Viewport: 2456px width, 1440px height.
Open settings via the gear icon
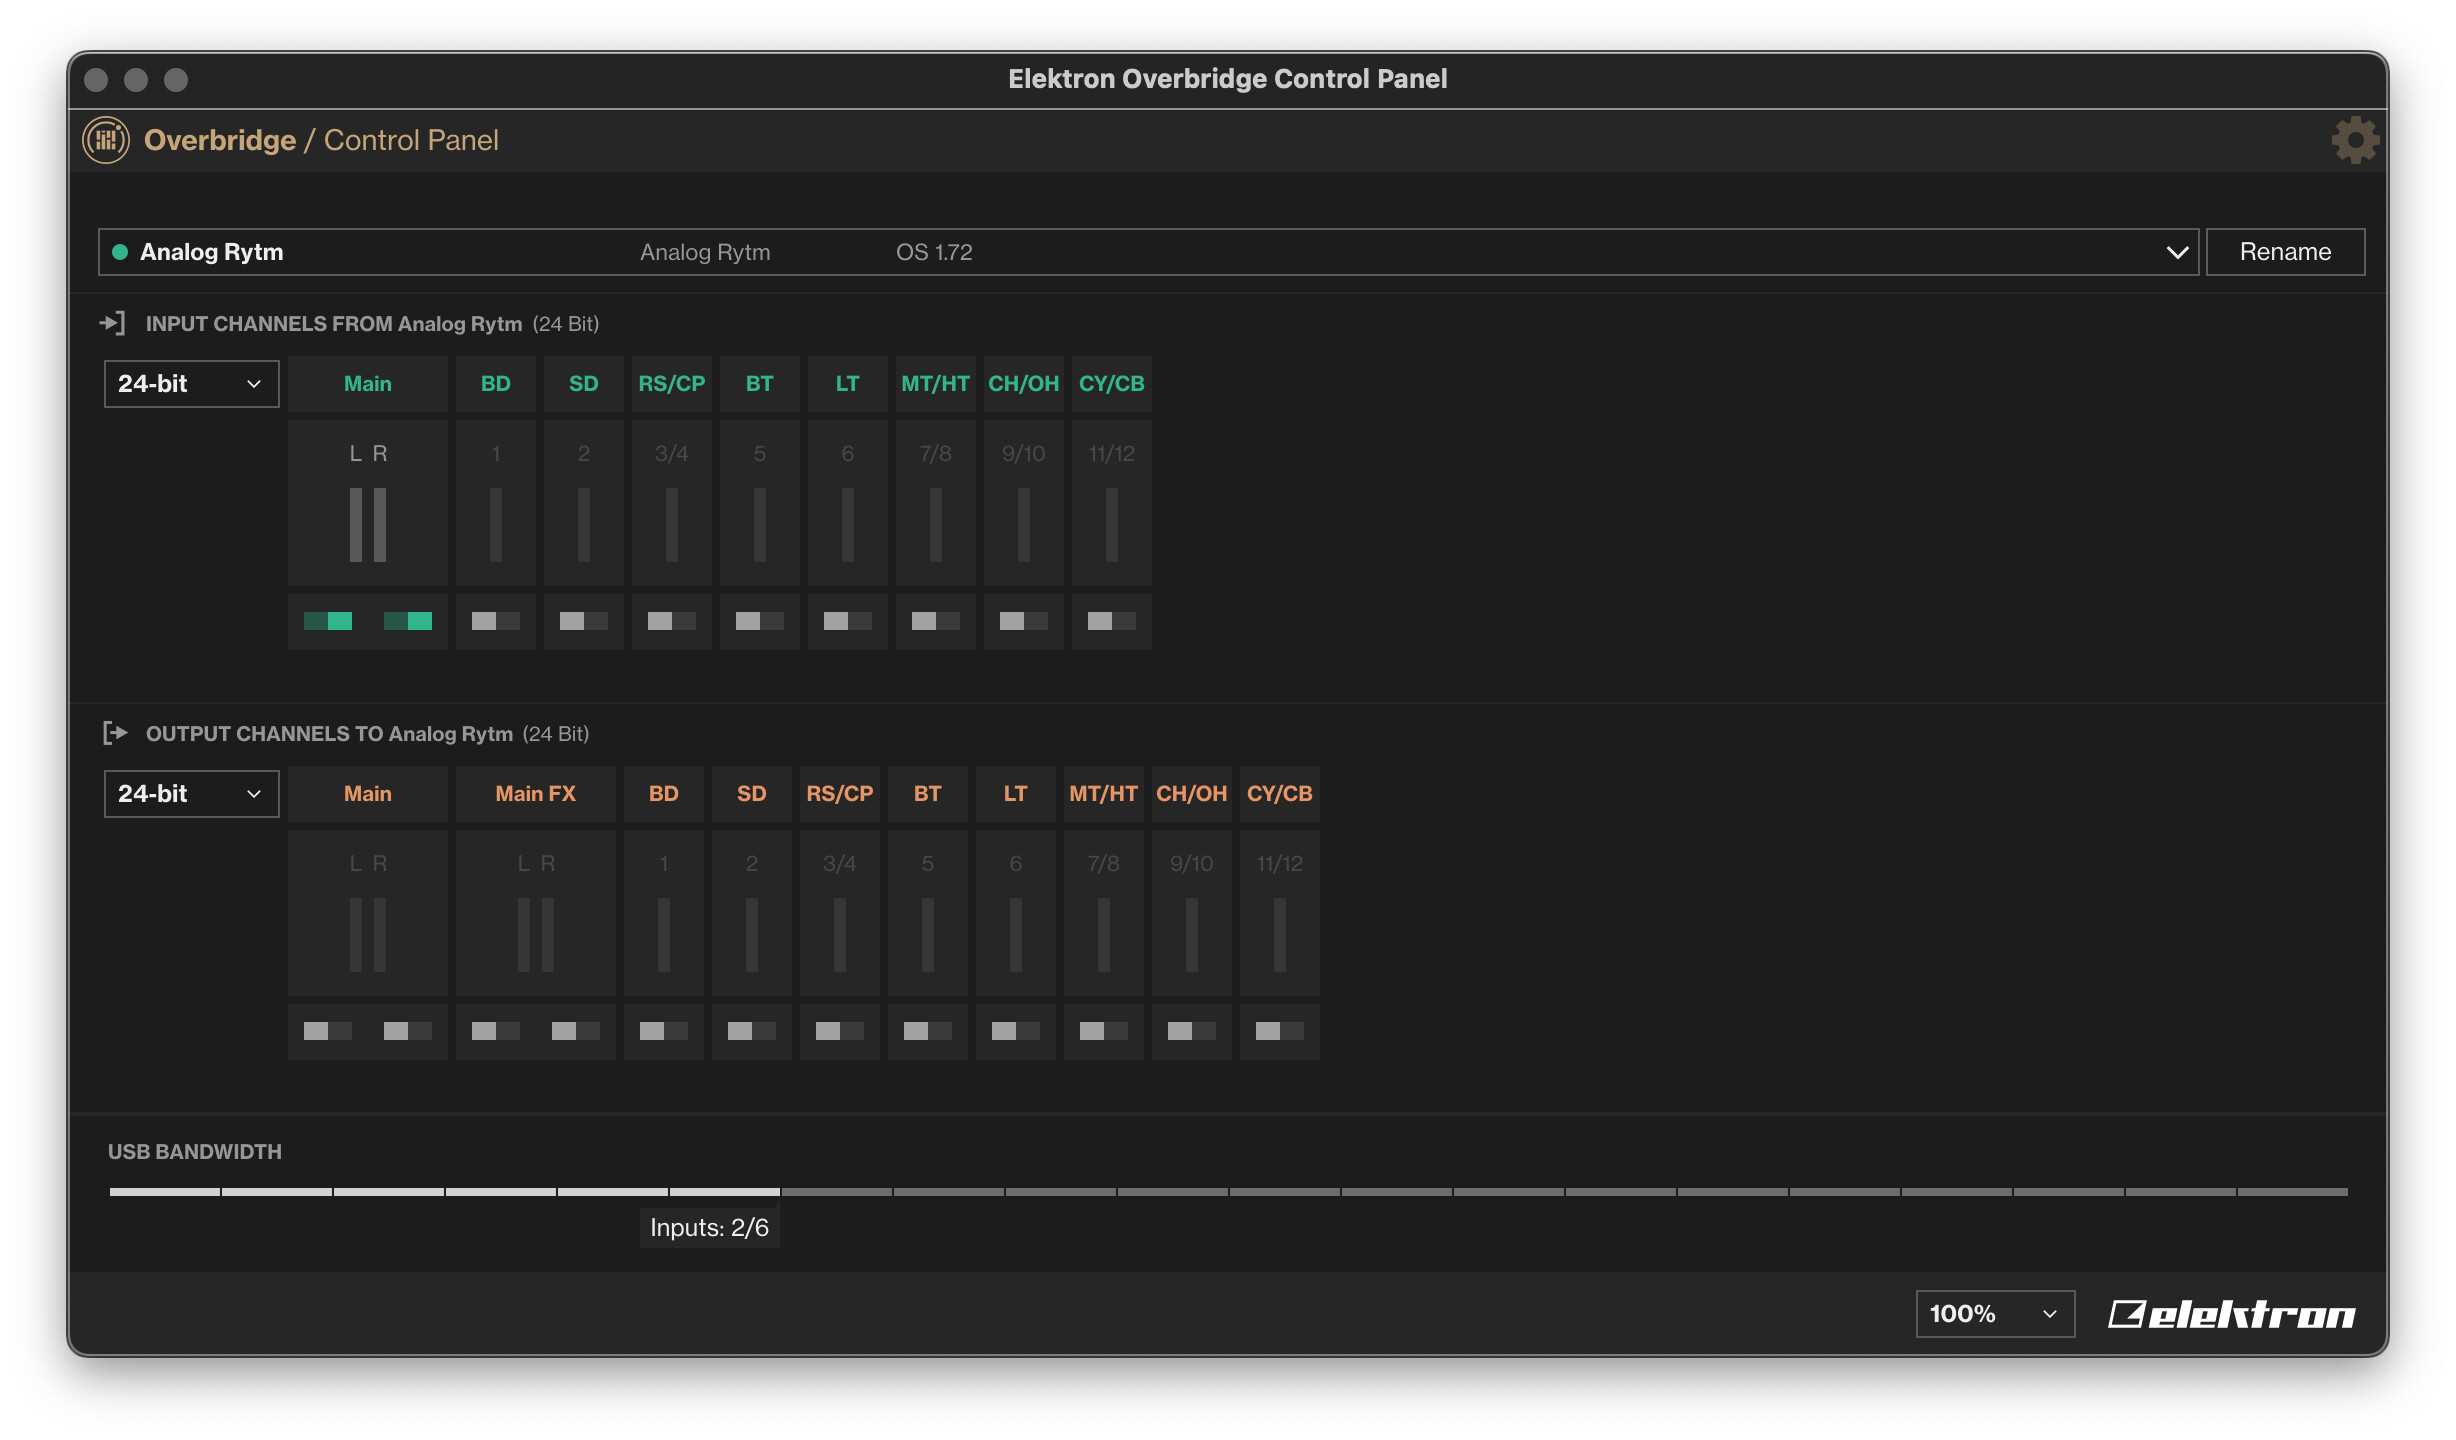[2354, 140]
